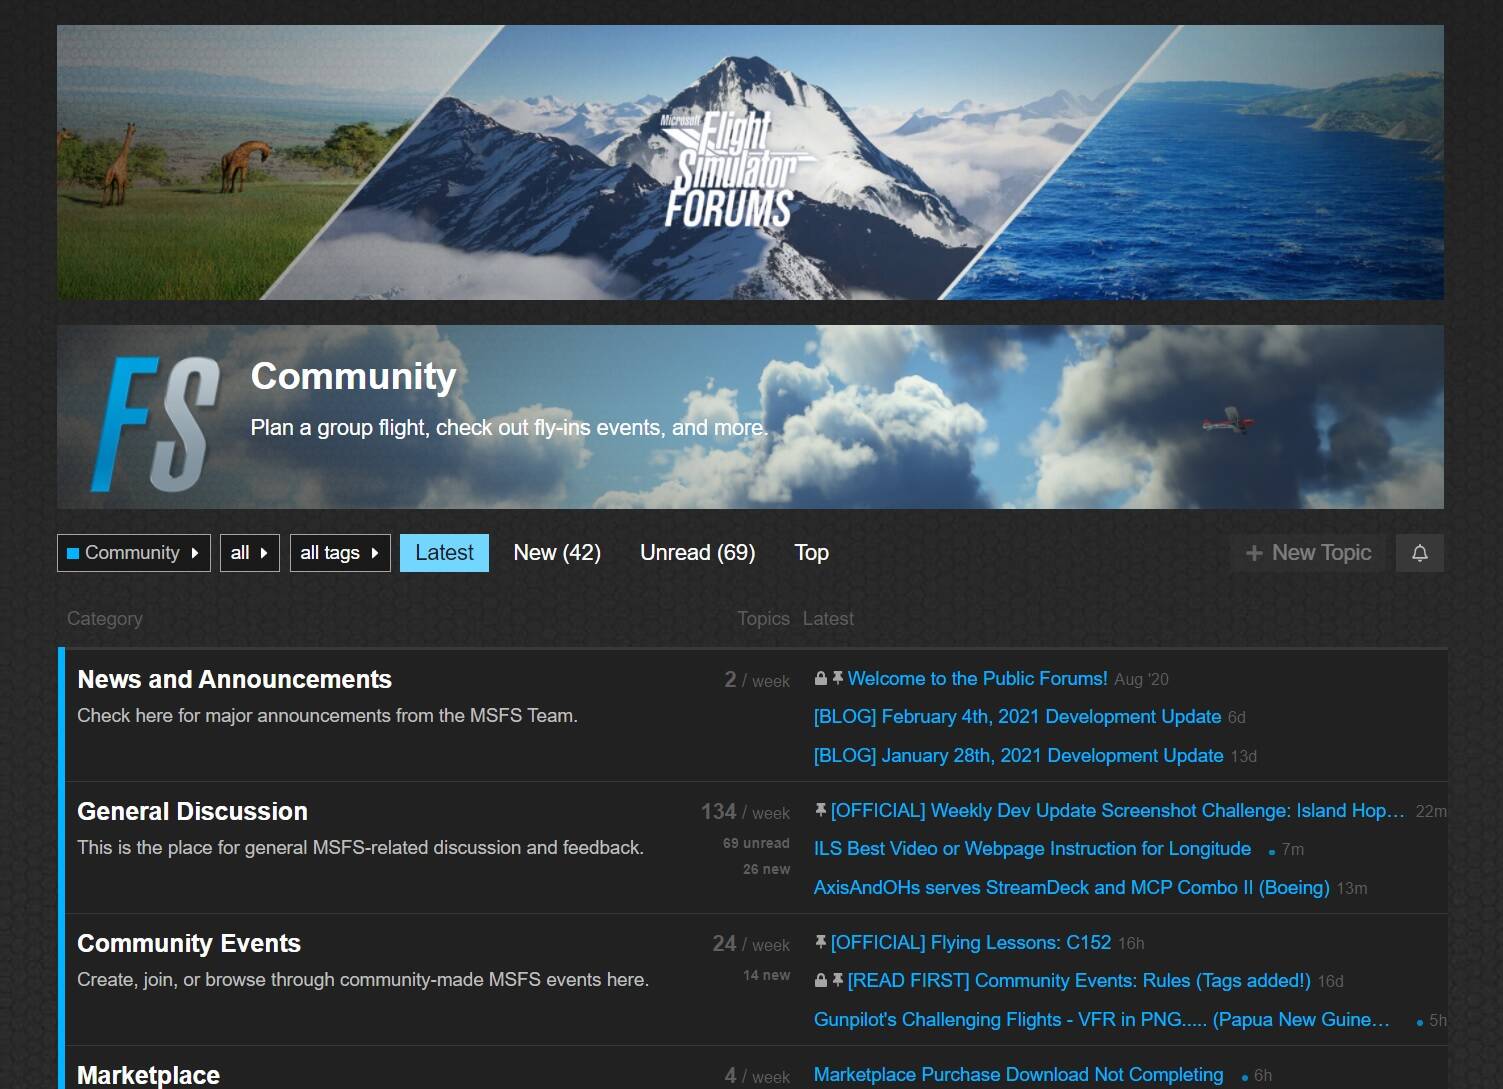1503x1089 pixels.
Task: Read the February 4th, 2021 Development Update
Action: point(1017,716)
